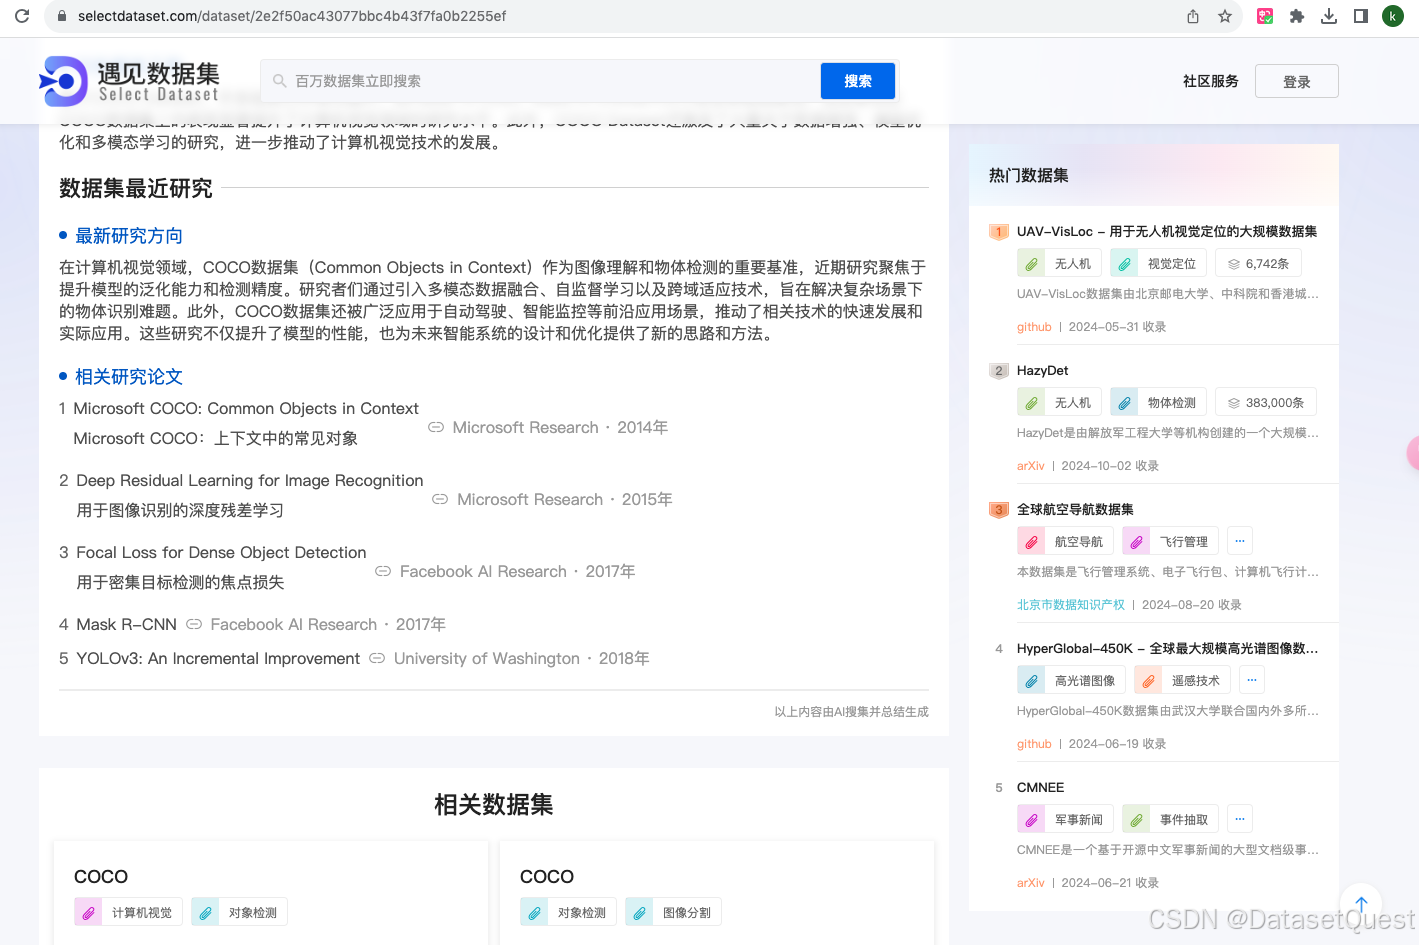The height and width of the screenshot is (945, 1419).
Task: Expand more tags for CMNEE
Action: tap(1240, 819)
